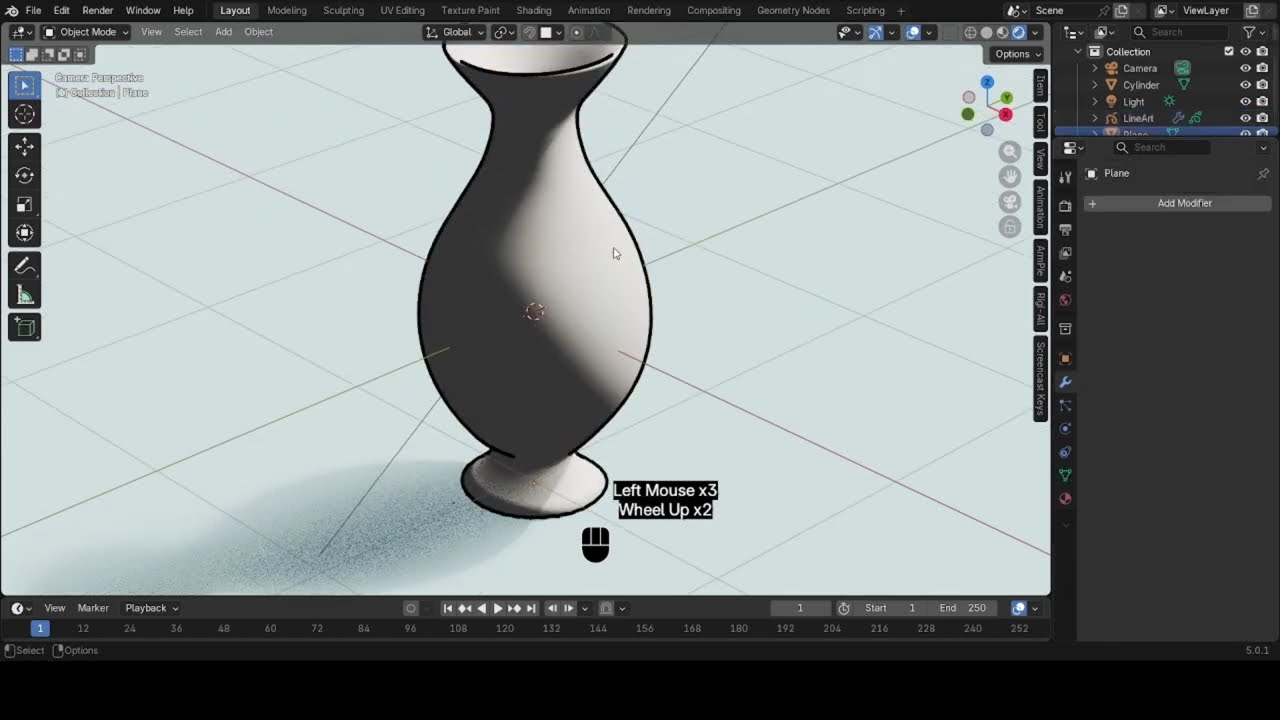1280x720 pixels.
Task: Uncheck the Collection exclude checkbox
Action: pos(1229,51)
